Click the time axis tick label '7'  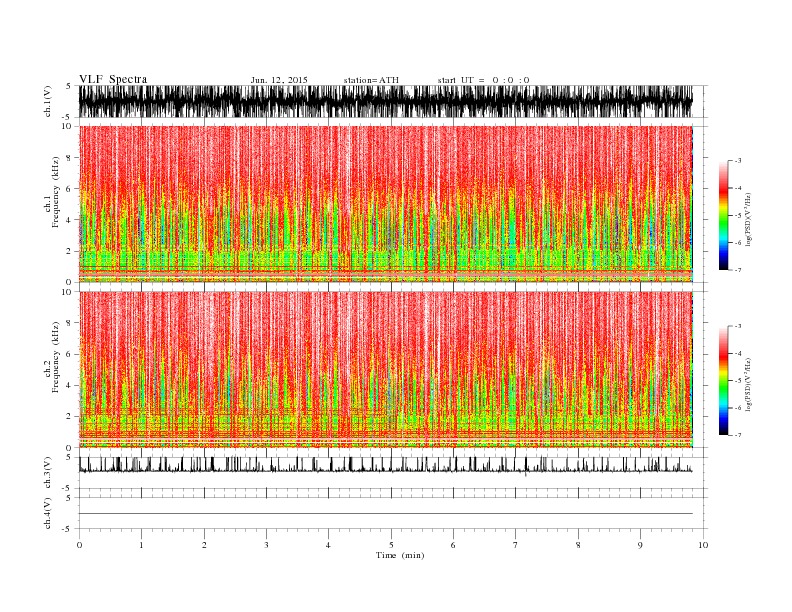tap(515, 545)
